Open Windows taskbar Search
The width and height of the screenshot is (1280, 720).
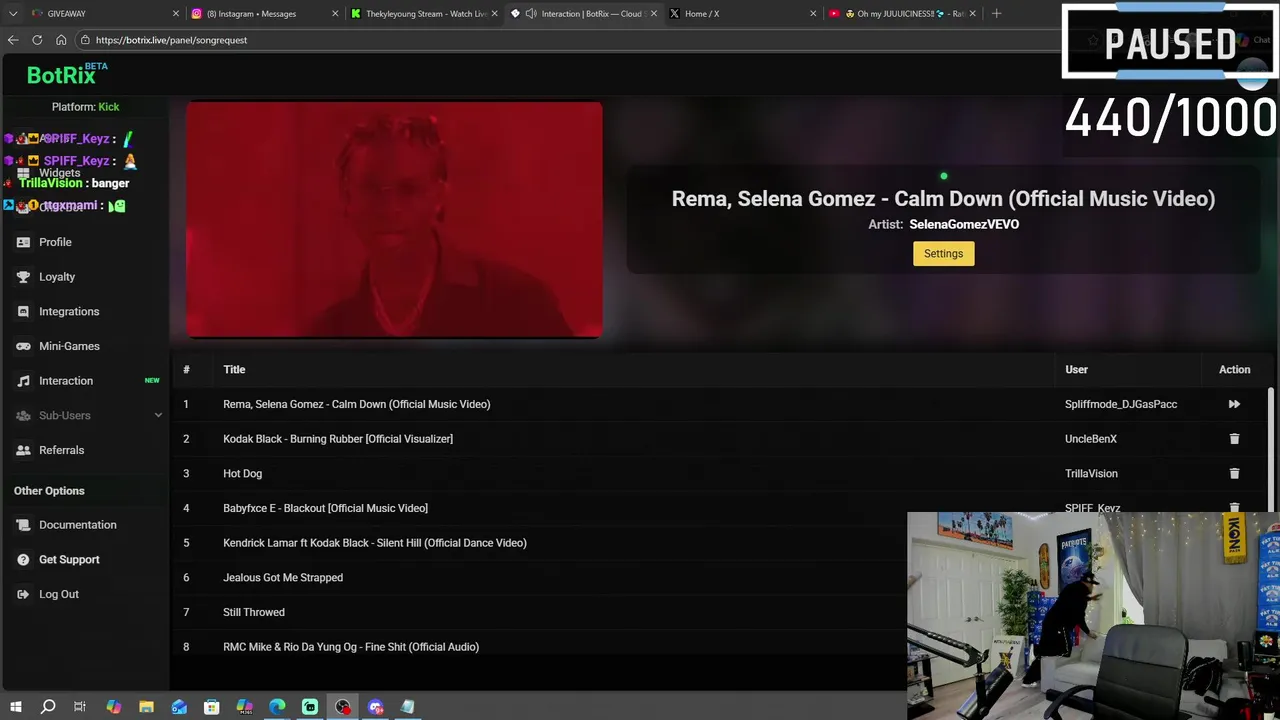click(x=48, y=707)
